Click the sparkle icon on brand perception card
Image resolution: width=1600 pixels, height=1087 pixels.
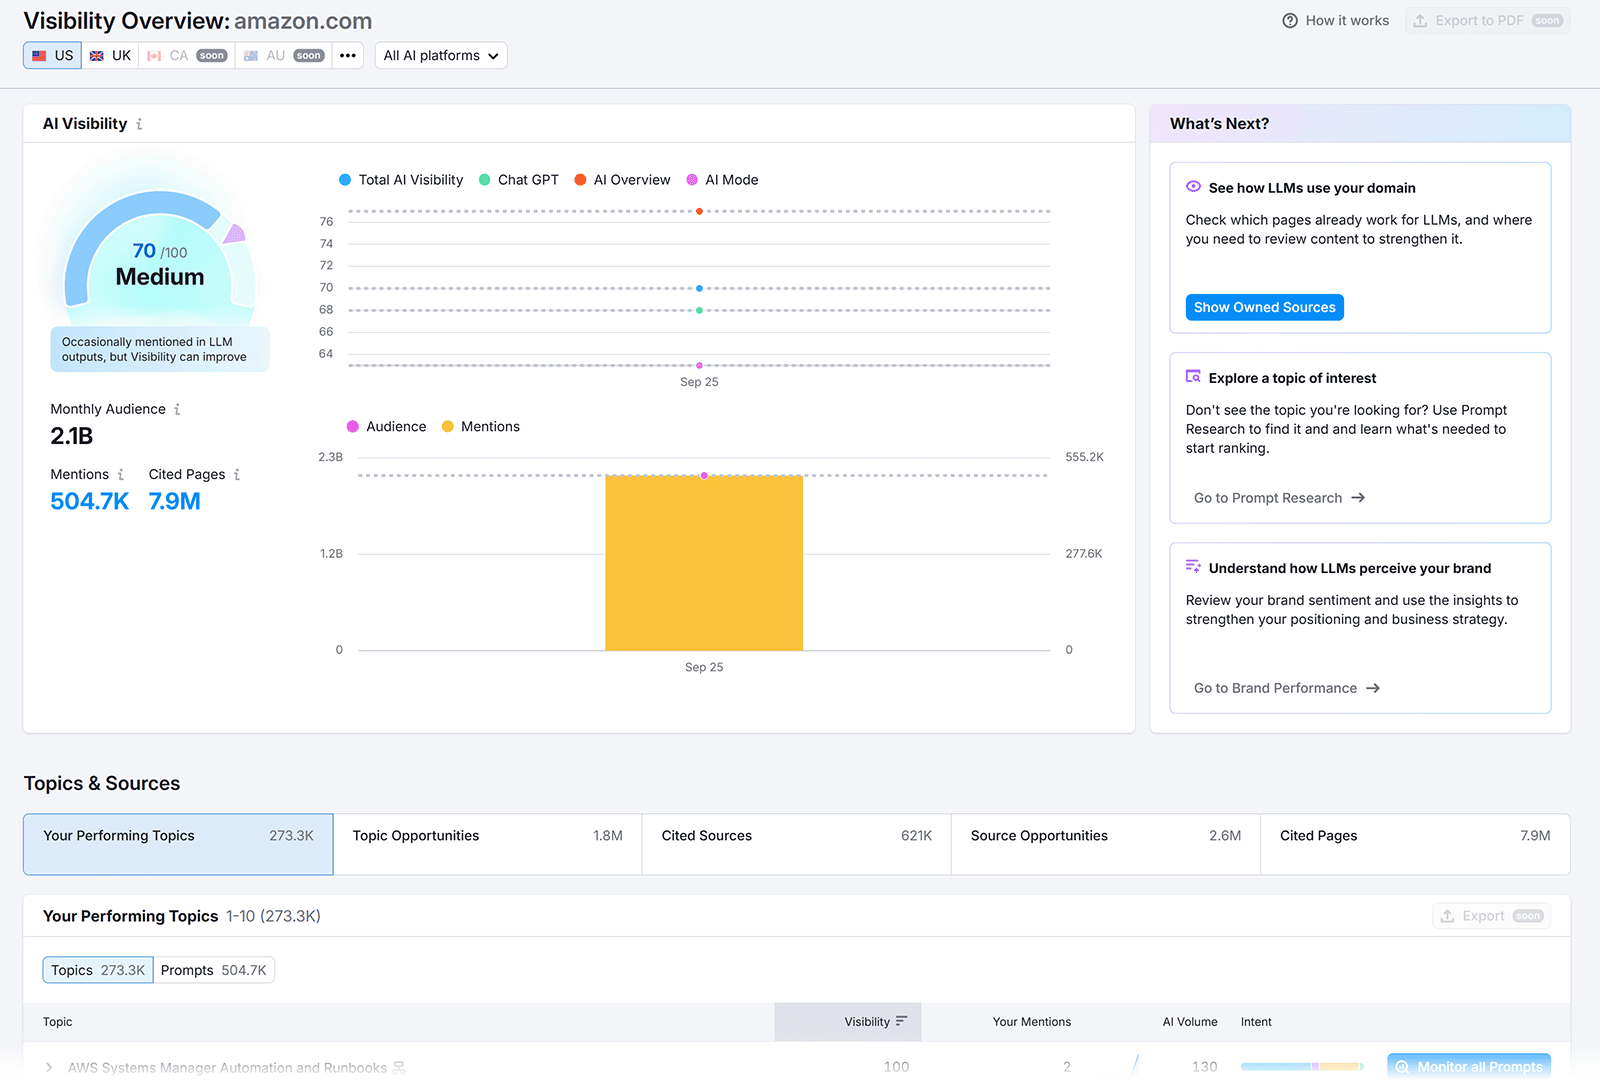1193,566
